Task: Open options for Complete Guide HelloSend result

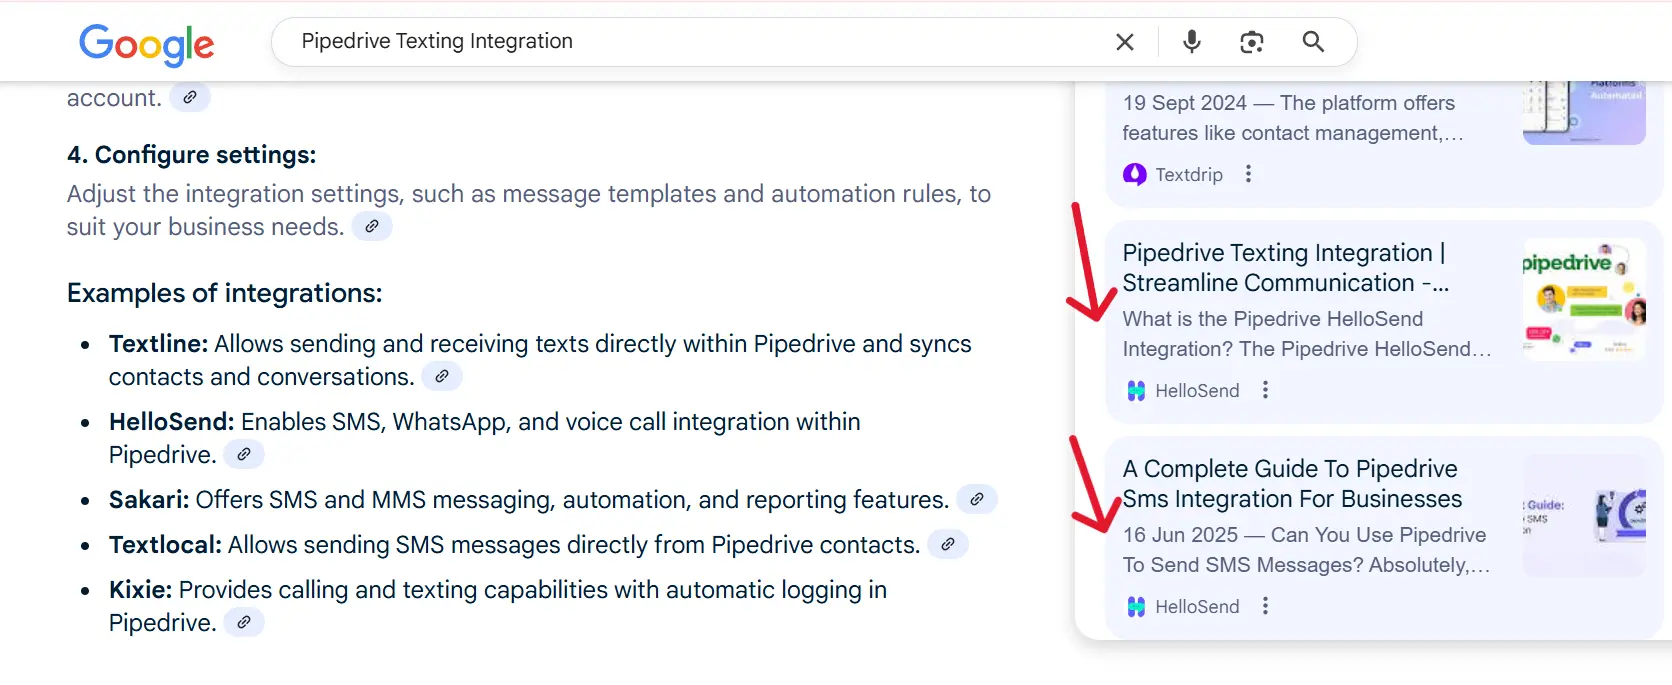Action: click(x=1265, y=606)
